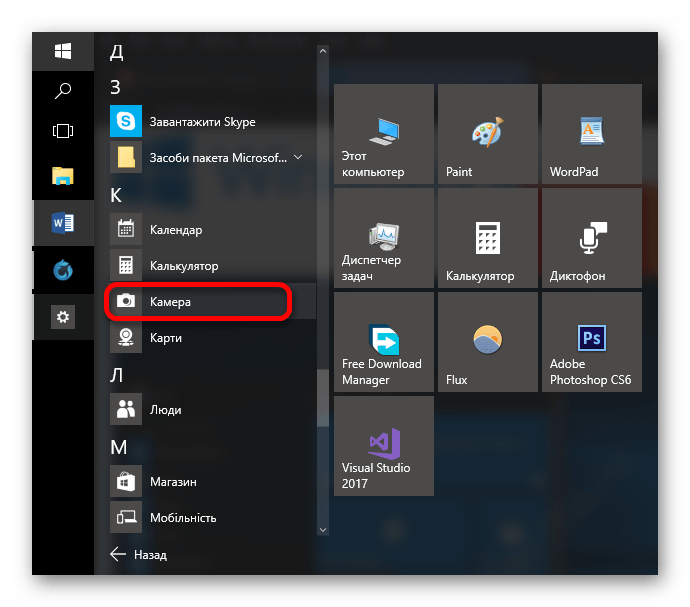
Task: Open the Этот компьютер tile
Action: coord(384,135)
